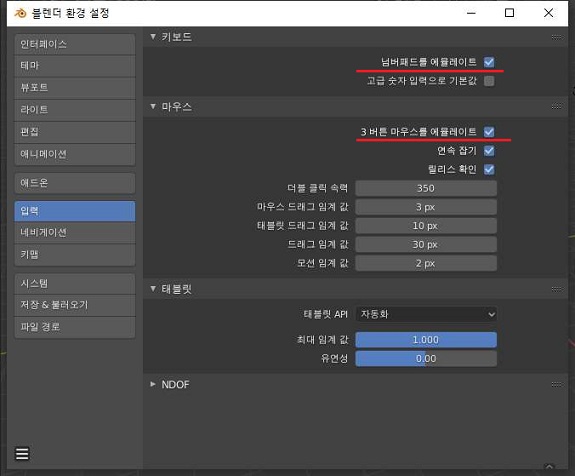Switch to the 뷰포트 tab

(75, 88)
